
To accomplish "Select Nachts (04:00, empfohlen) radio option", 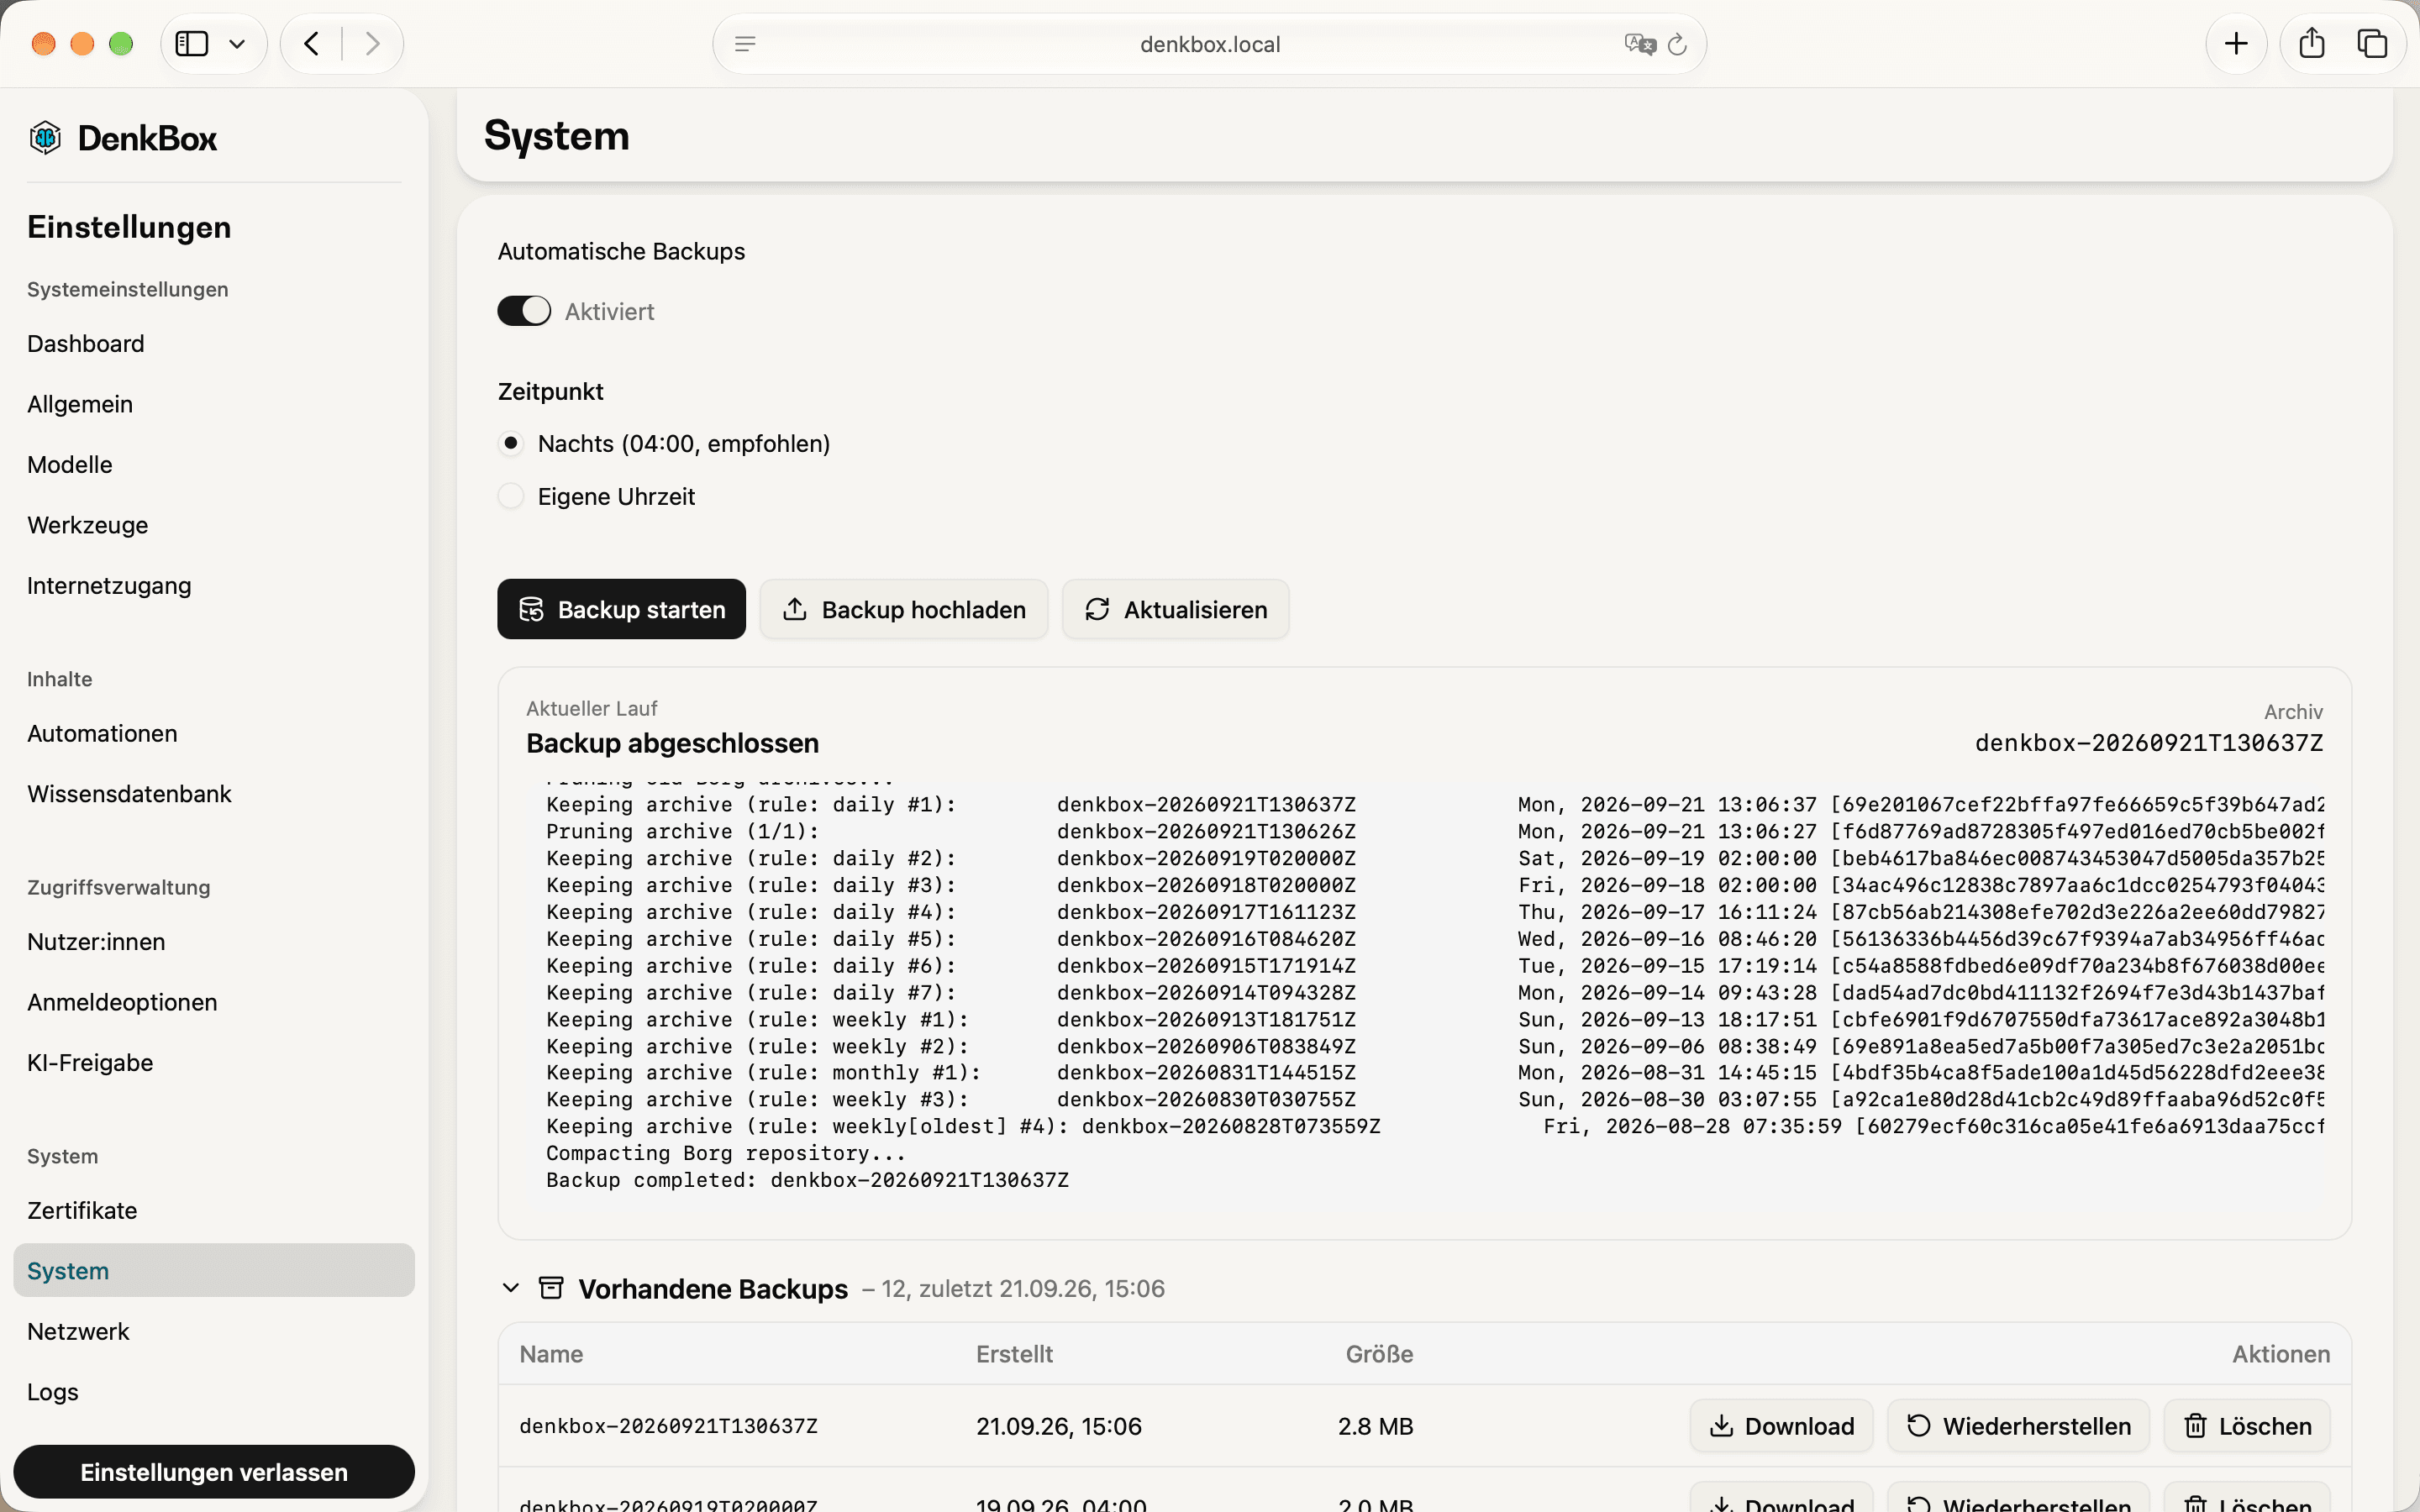I will pos(511,443).
